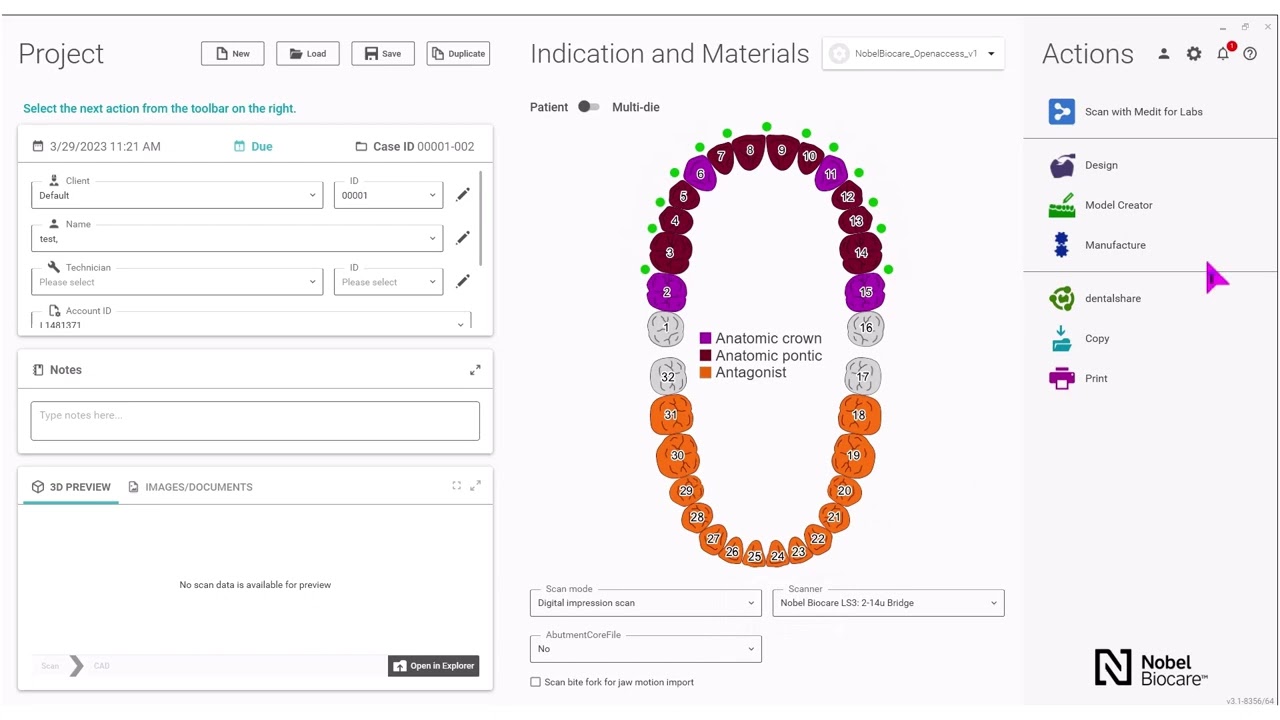The height and width of the screenshot is (720, 1280).
Task: Toggle connector dot between teeth 8 and 9
Action: [766, 127]
